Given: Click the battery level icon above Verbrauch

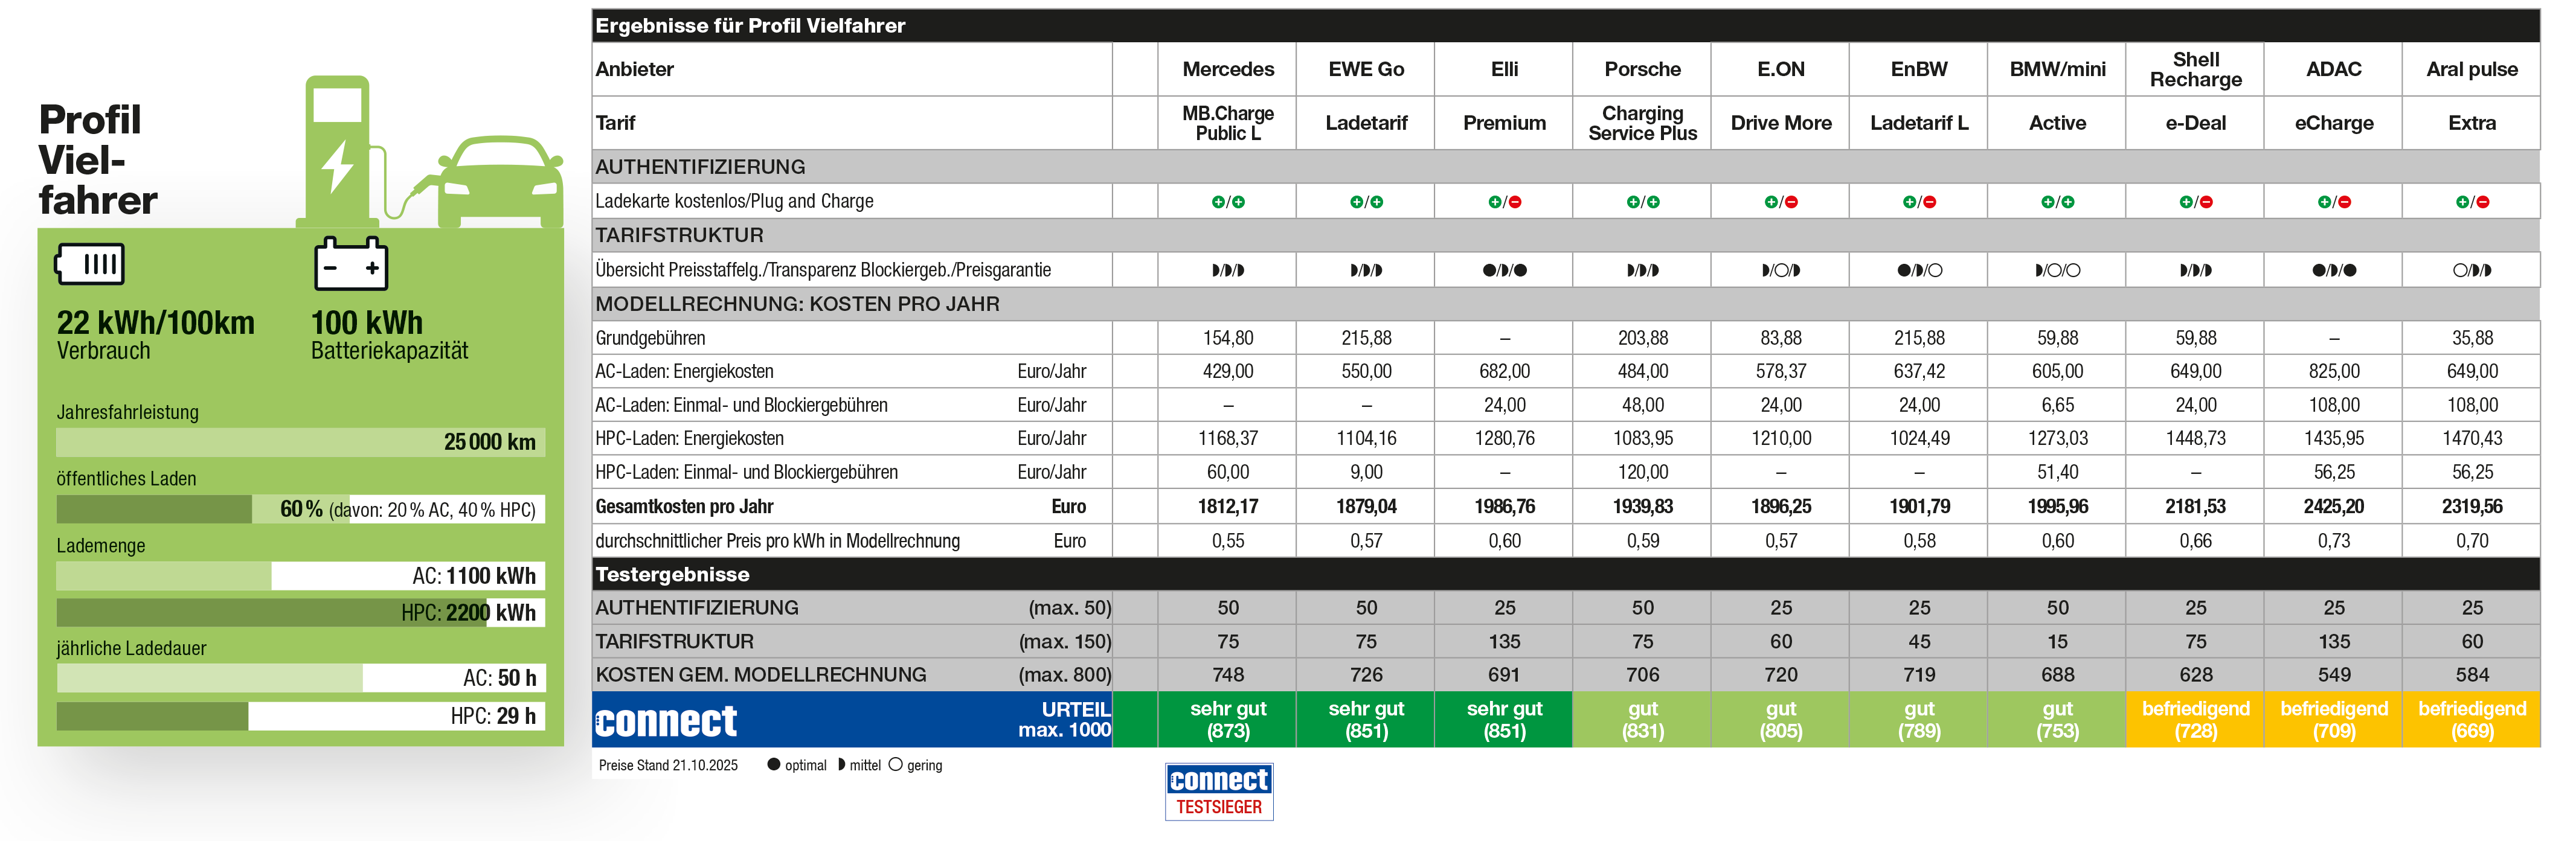Looking at the screenshot, I should 90,264.
